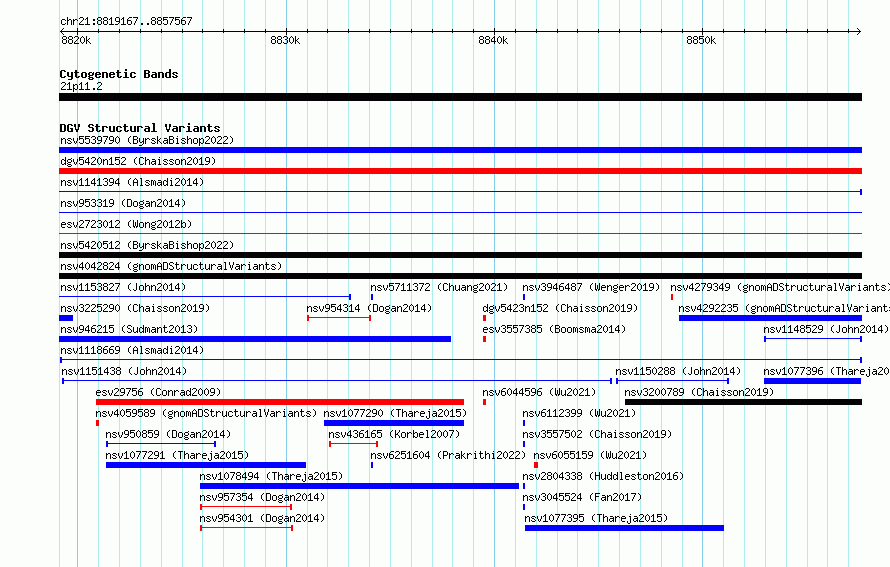This screenshot has height=567, width=890.
Task: Select the black nsv3200789 variant bar
Action: 744,402
